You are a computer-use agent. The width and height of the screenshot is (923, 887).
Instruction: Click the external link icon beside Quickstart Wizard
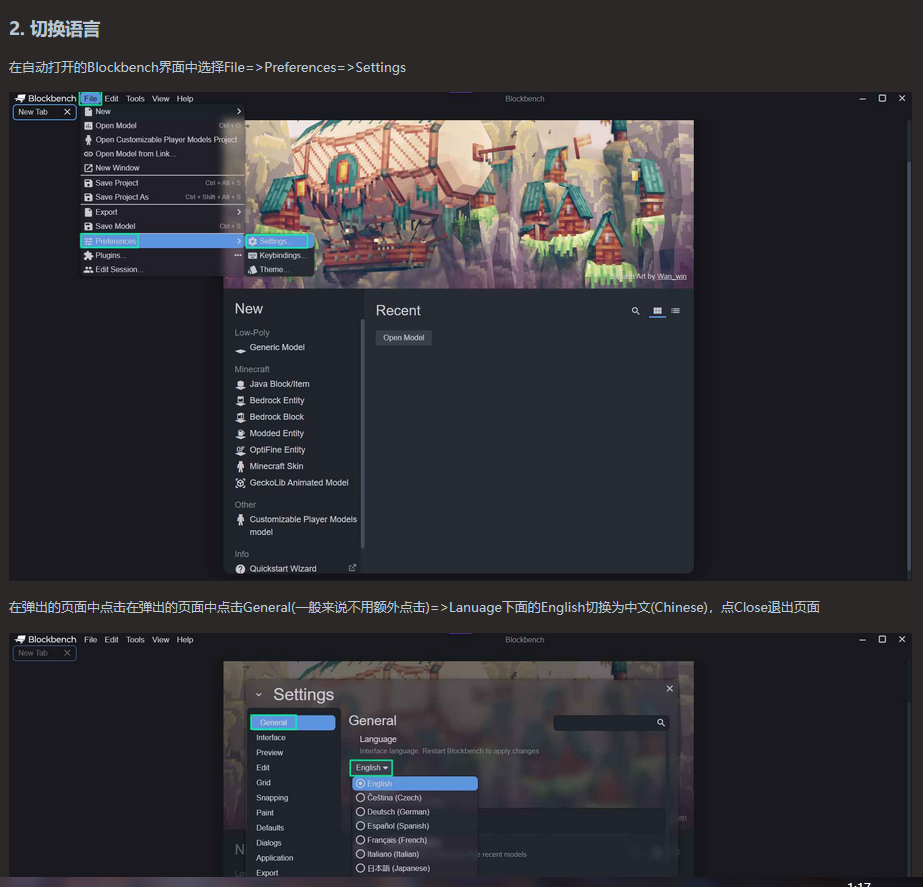(x=352, y=568)
